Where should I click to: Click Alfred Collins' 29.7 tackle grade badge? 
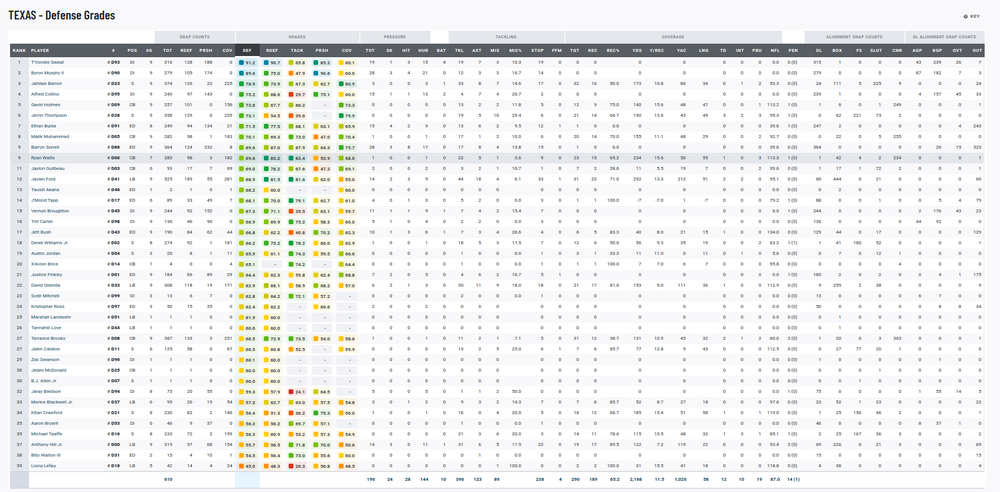(x=298, y=94)
